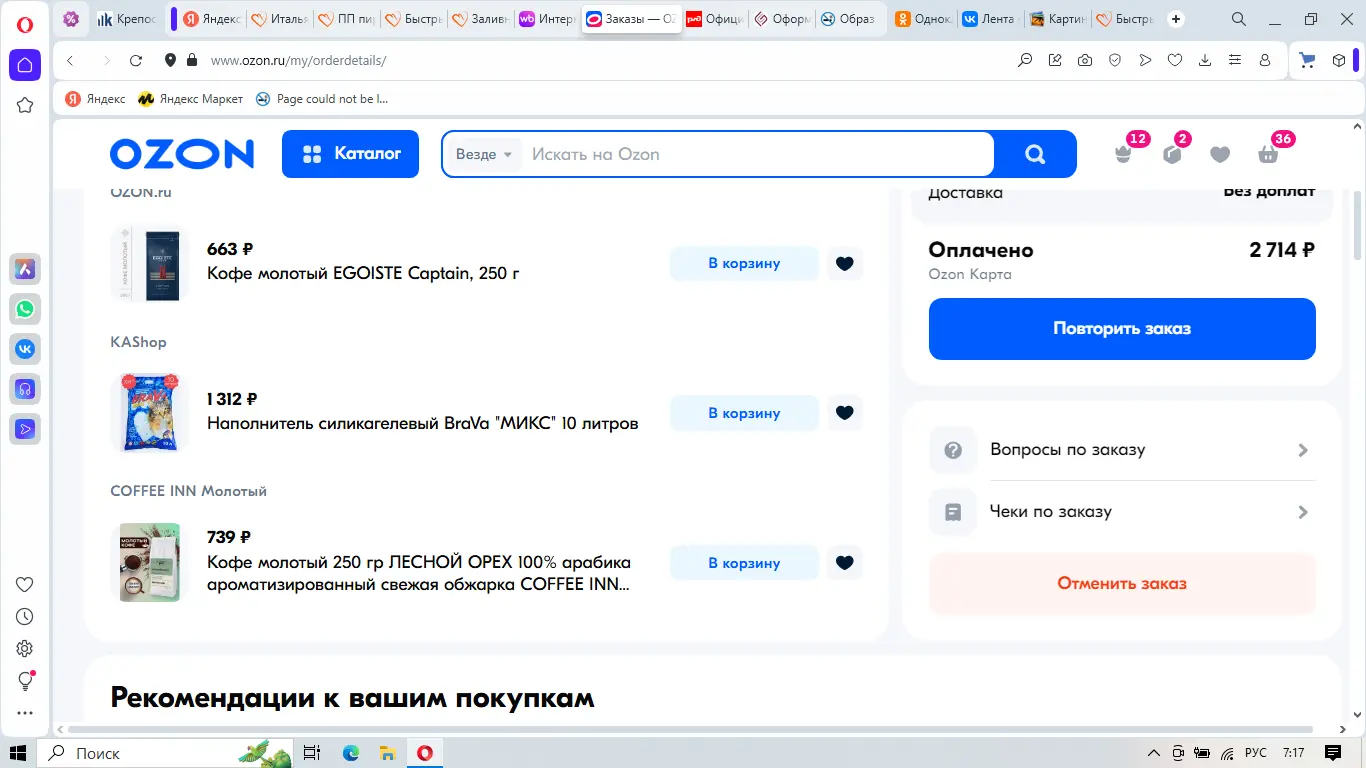Expand the Чеки по заказу section
The height and width of the screenshot is (768, 1366).
pos(1122,511)
